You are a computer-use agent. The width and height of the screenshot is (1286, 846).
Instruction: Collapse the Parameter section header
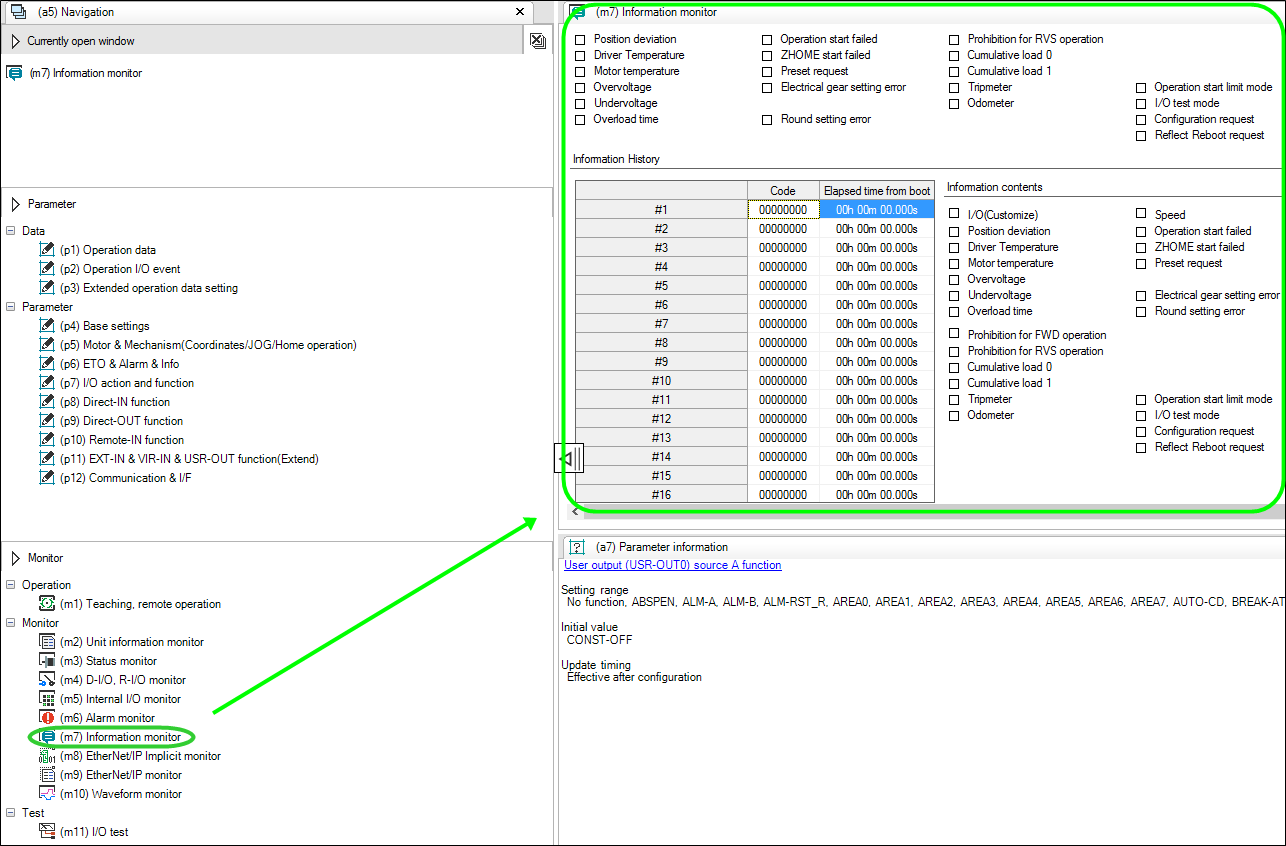[15, 204]
